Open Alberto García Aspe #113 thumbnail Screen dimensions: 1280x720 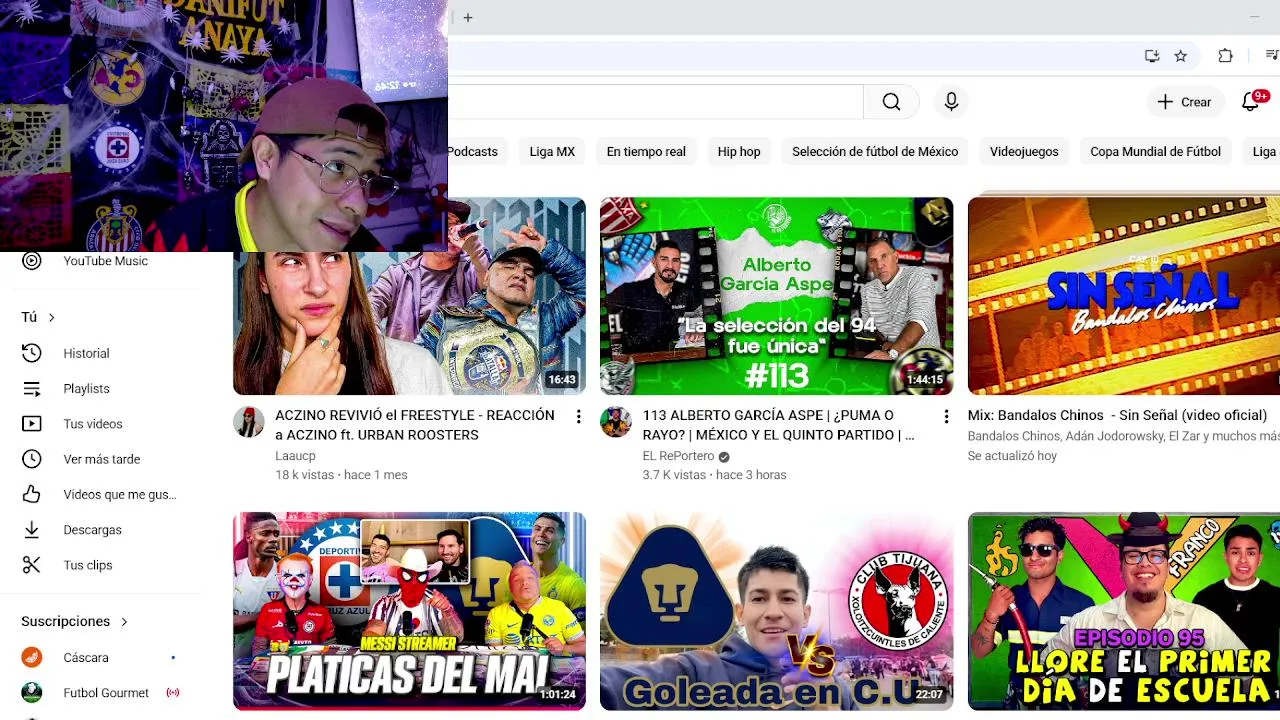point(776,296)
